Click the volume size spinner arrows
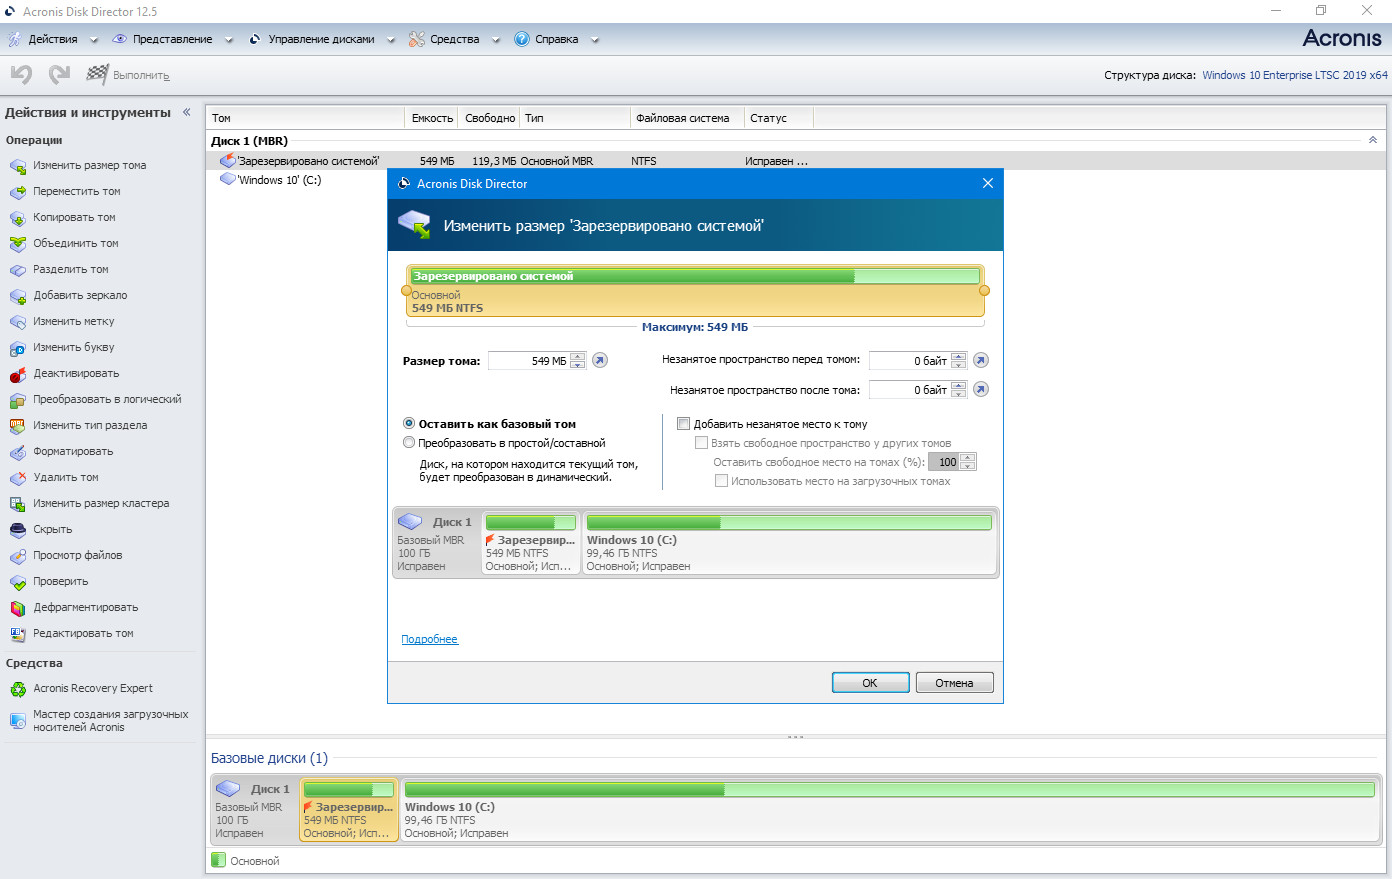This screenshot has height=879, width=1392. tap(577, 361)
